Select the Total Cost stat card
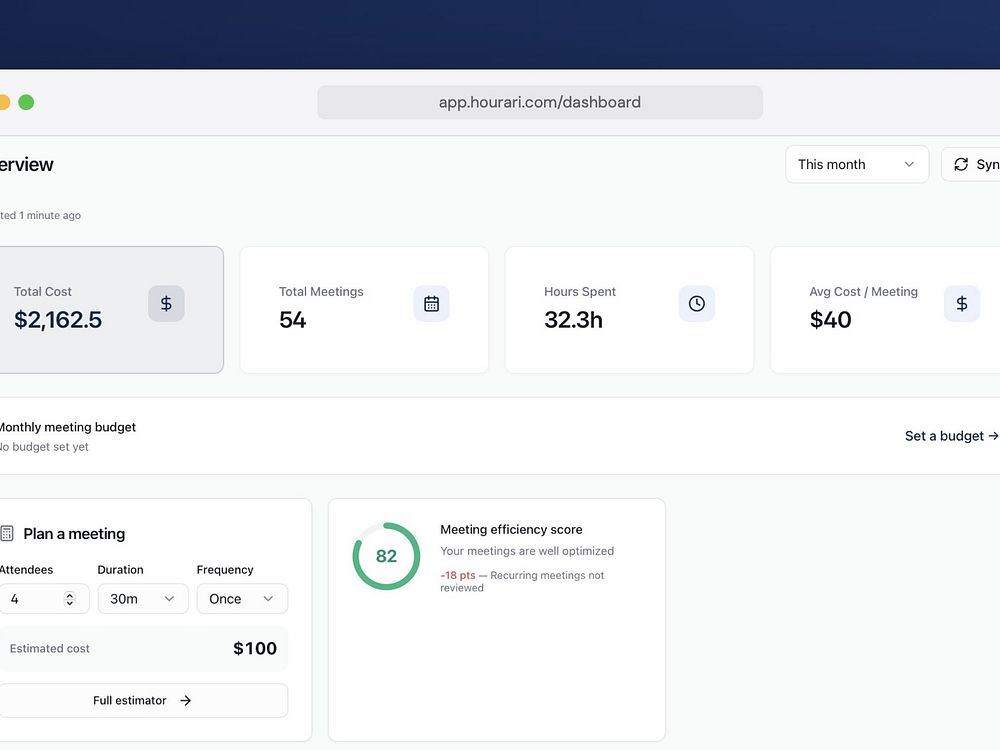The height and width of the screenshot is (750, 1000). 111,310
